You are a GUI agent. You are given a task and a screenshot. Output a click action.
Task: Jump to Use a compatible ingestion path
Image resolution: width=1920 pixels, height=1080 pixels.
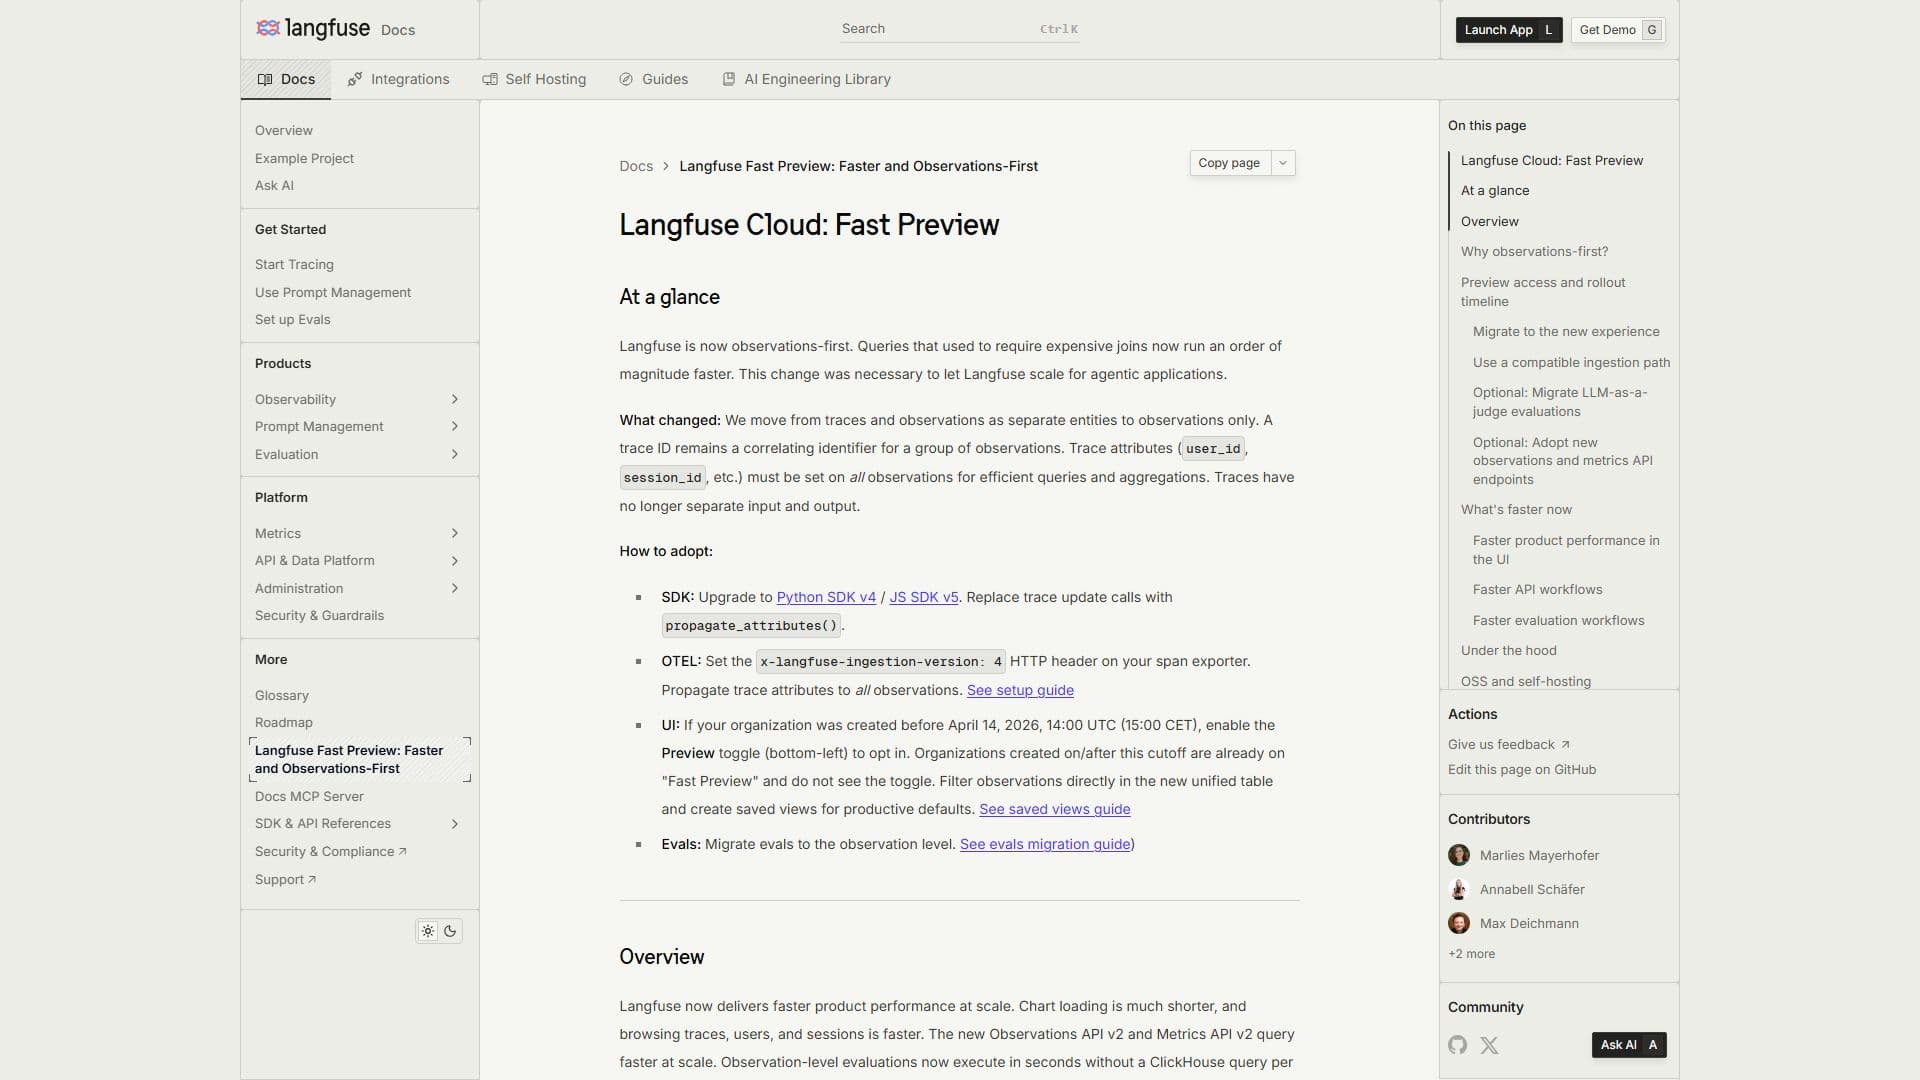(1571, 363)
